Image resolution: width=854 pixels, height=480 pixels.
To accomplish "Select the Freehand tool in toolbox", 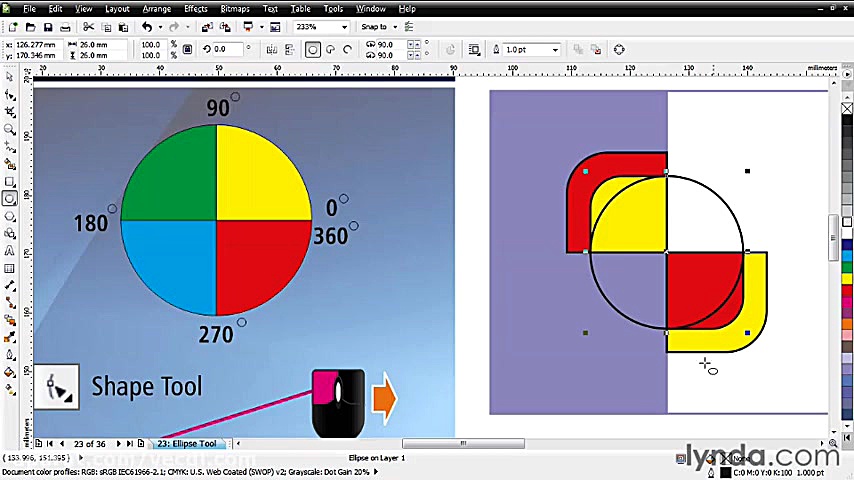I will coord(9,147).
